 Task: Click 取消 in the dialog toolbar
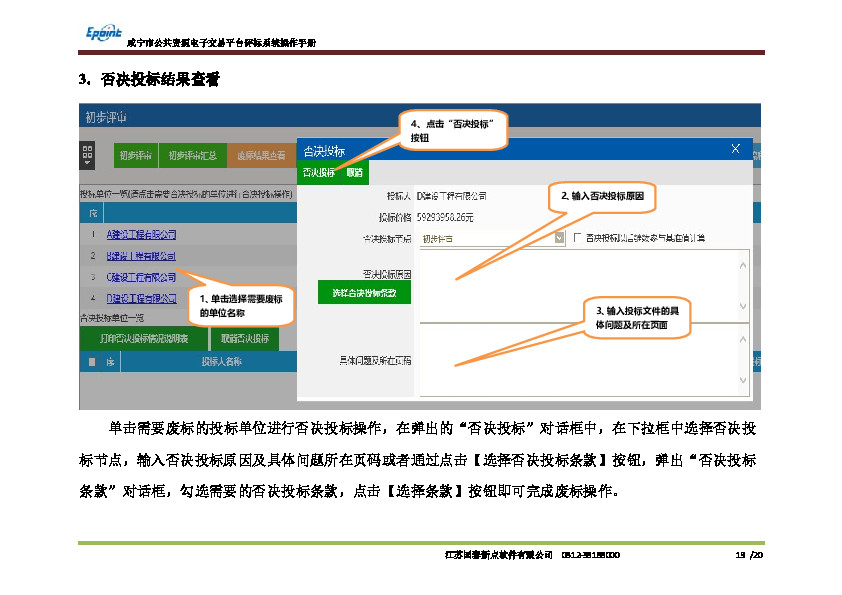point(355,173)
